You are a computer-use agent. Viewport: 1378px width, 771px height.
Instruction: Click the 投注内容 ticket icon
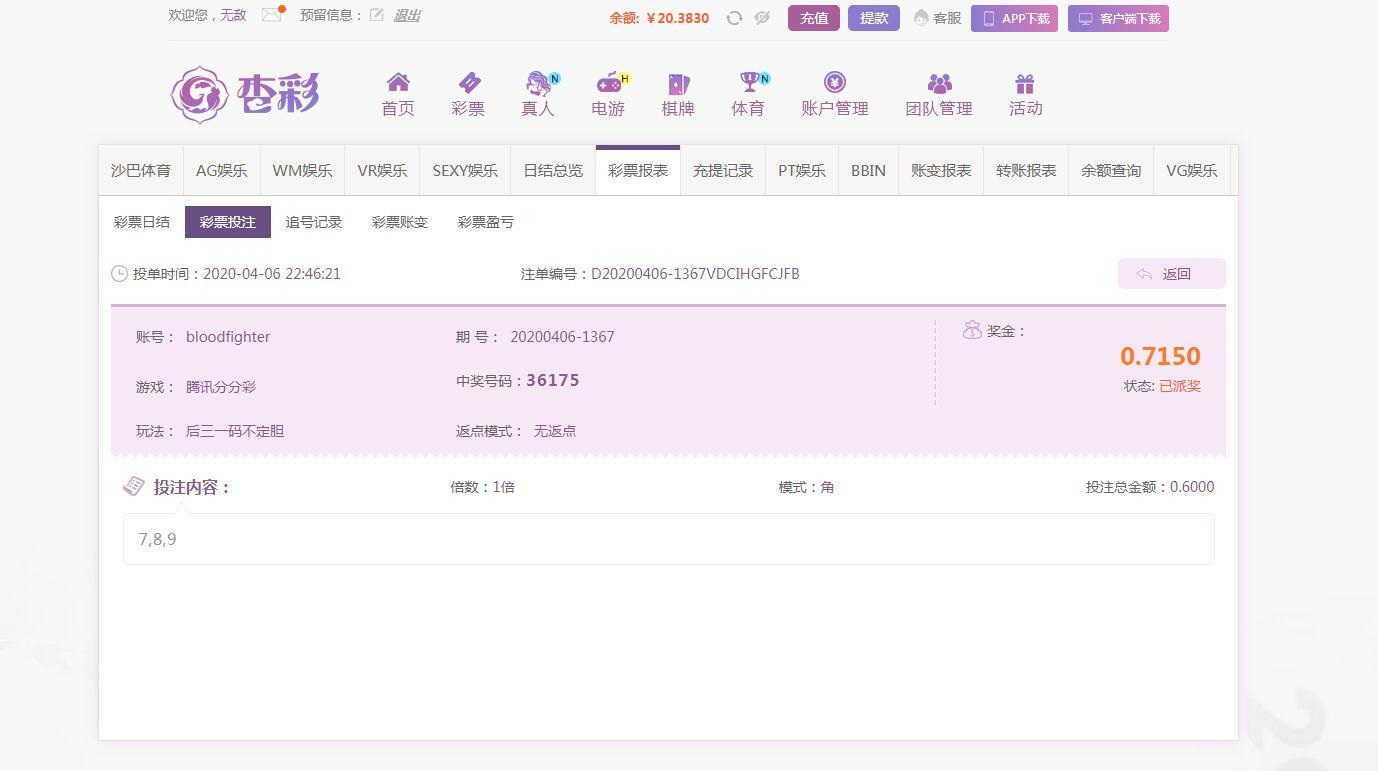pos(134,486)
